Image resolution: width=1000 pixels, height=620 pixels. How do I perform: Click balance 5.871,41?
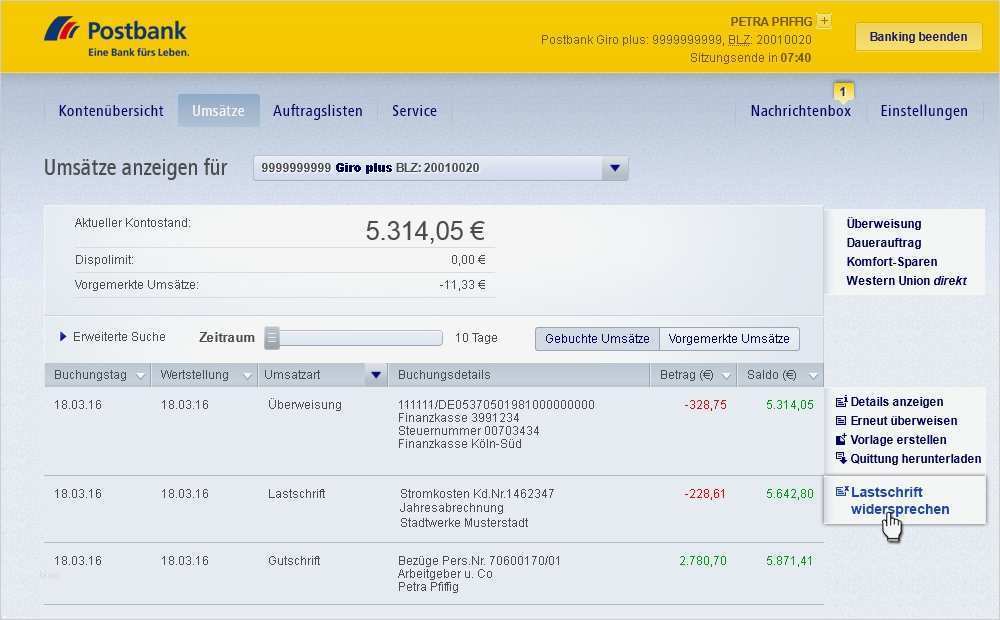click(x=790, y=561)
